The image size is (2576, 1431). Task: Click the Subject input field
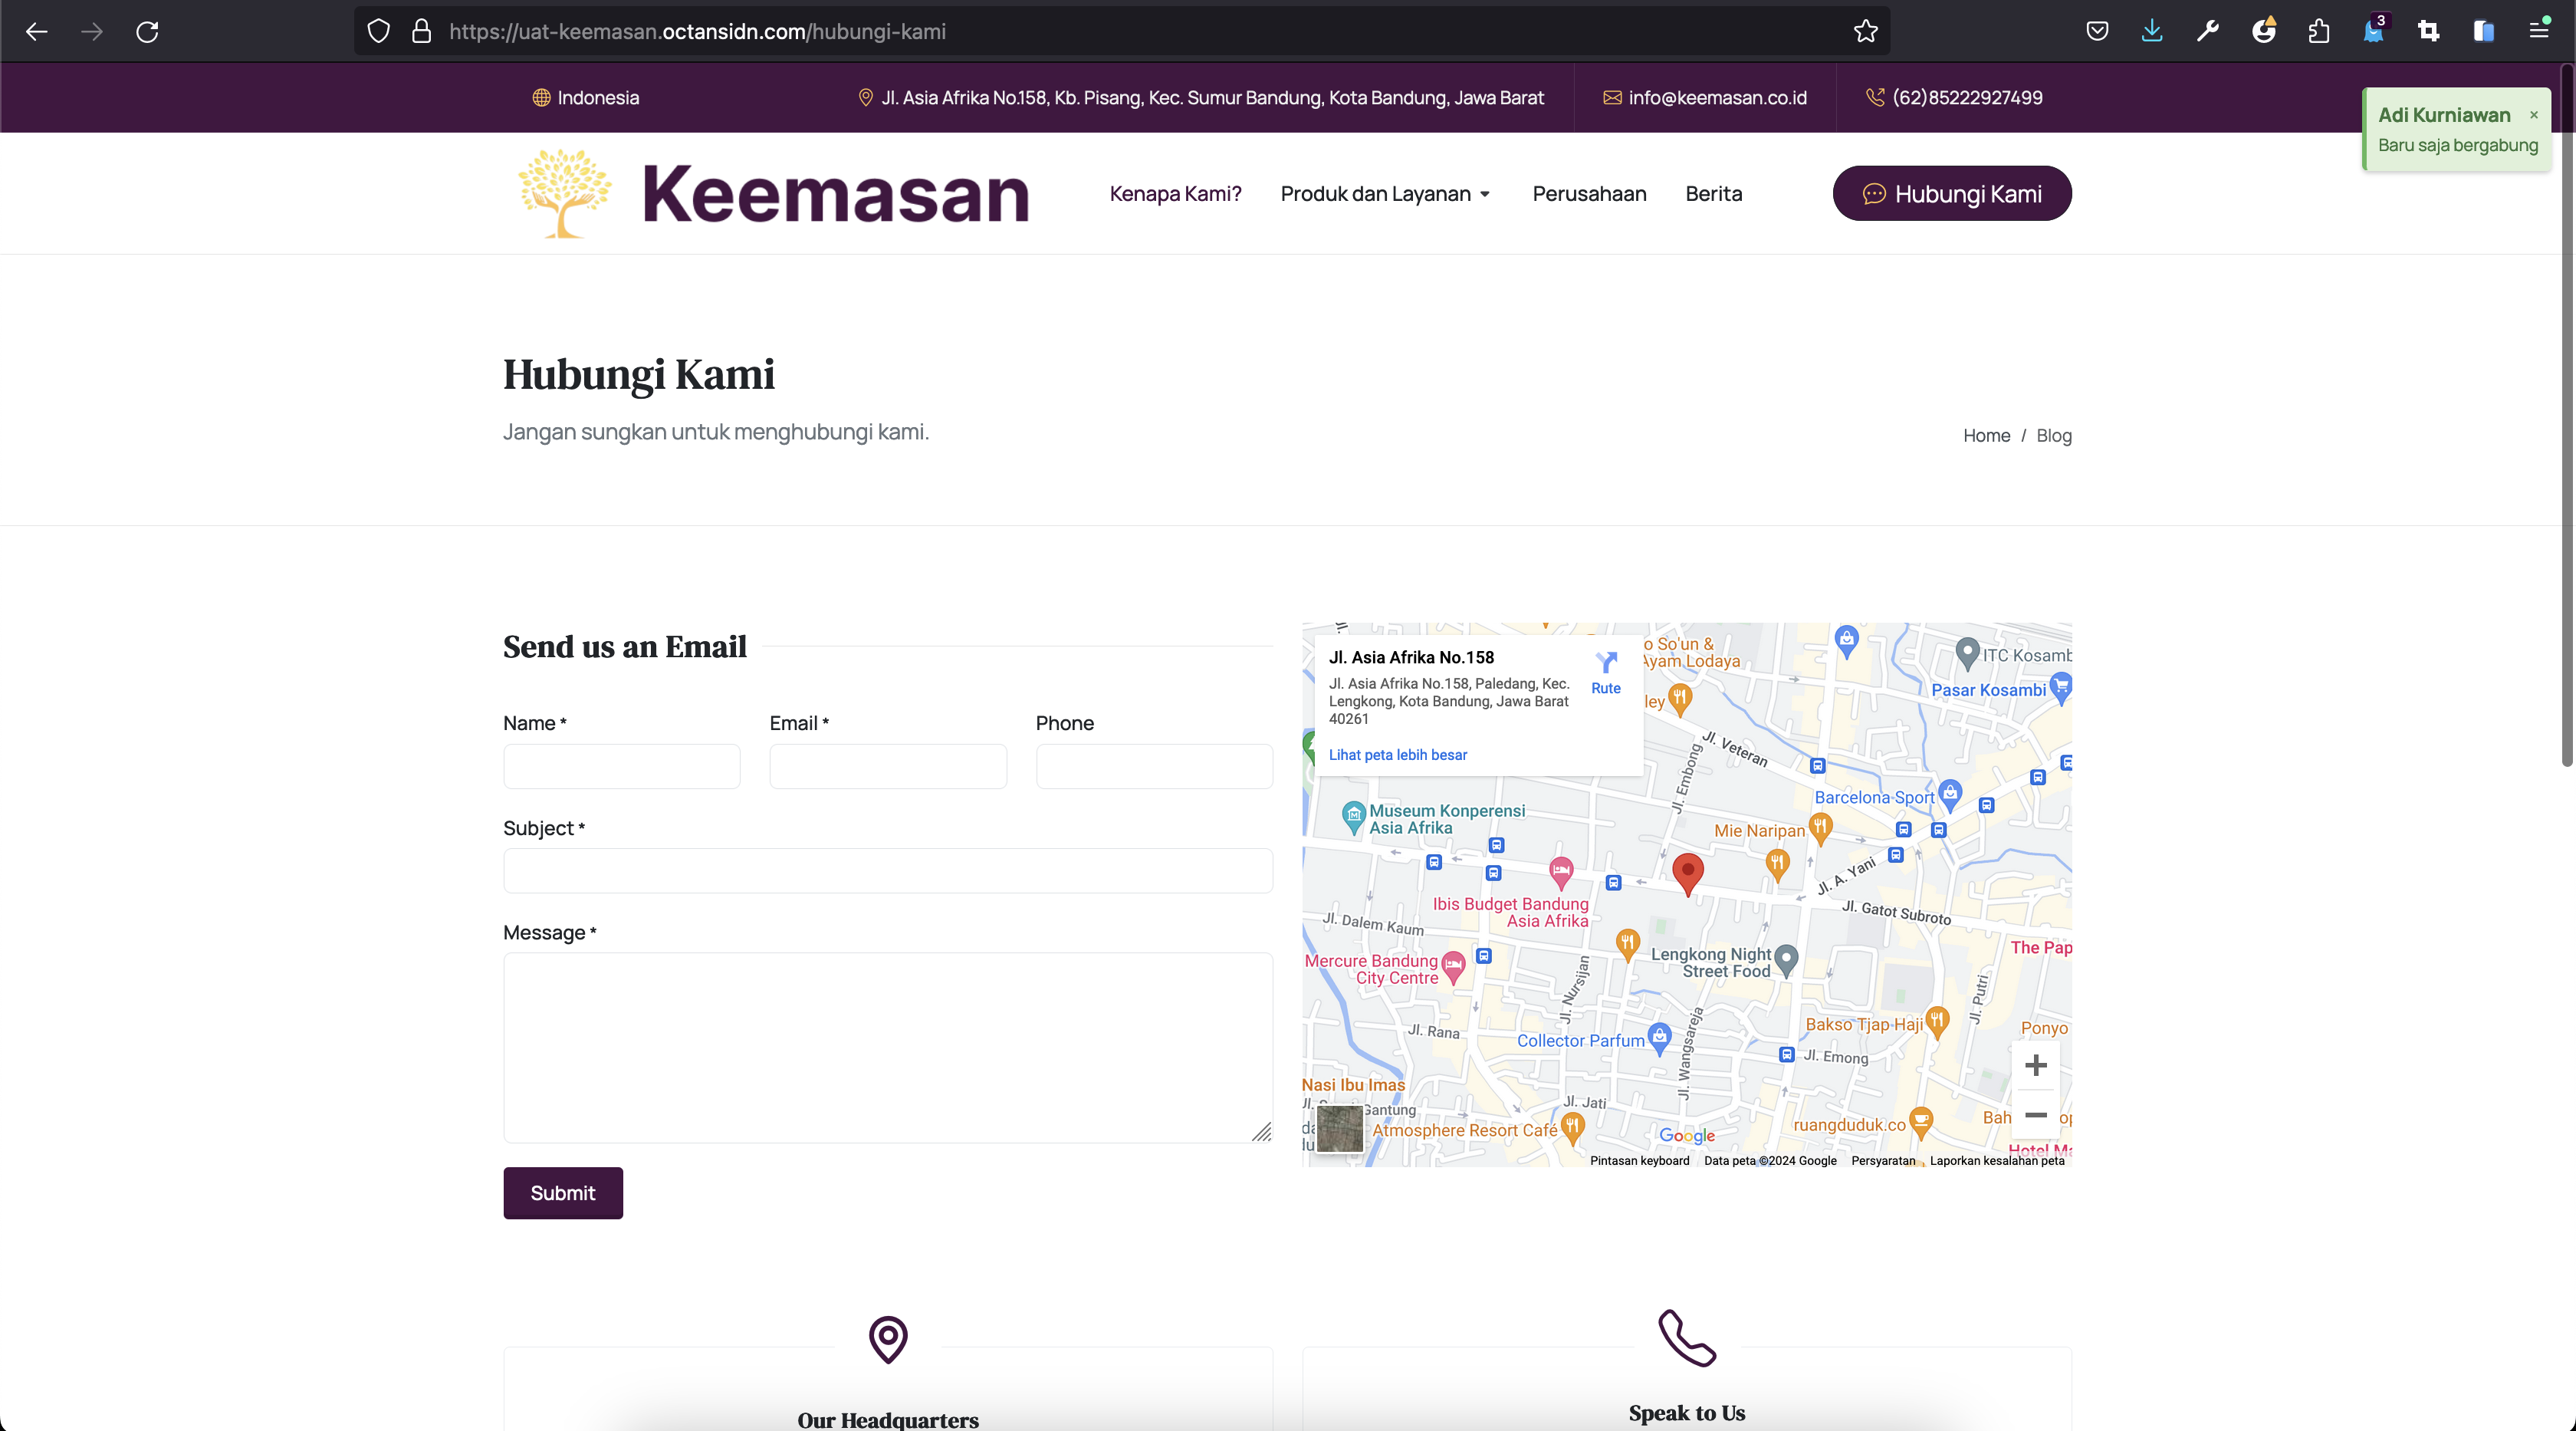pos(888,871)
